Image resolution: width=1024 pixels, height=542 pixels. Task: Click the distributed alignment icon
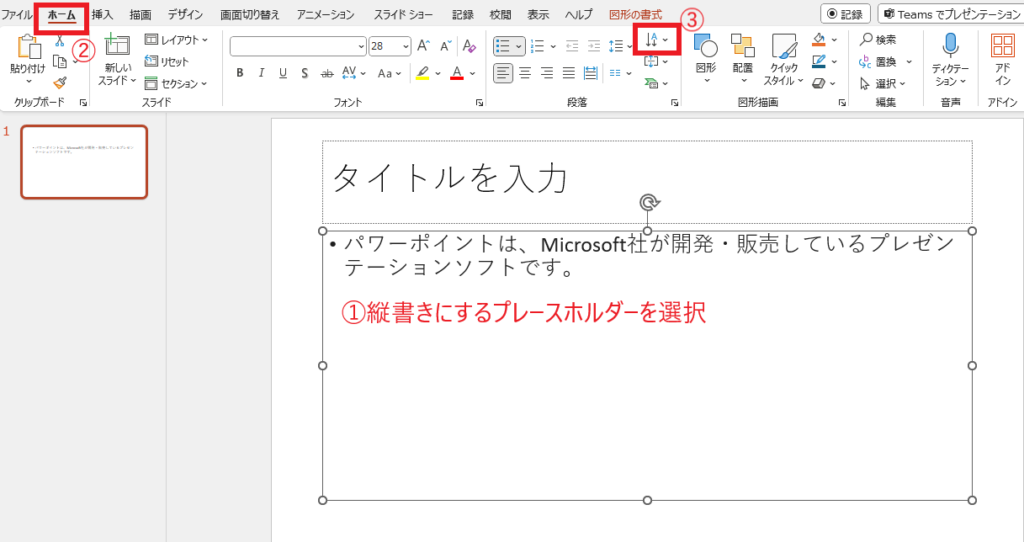point(591,73)
